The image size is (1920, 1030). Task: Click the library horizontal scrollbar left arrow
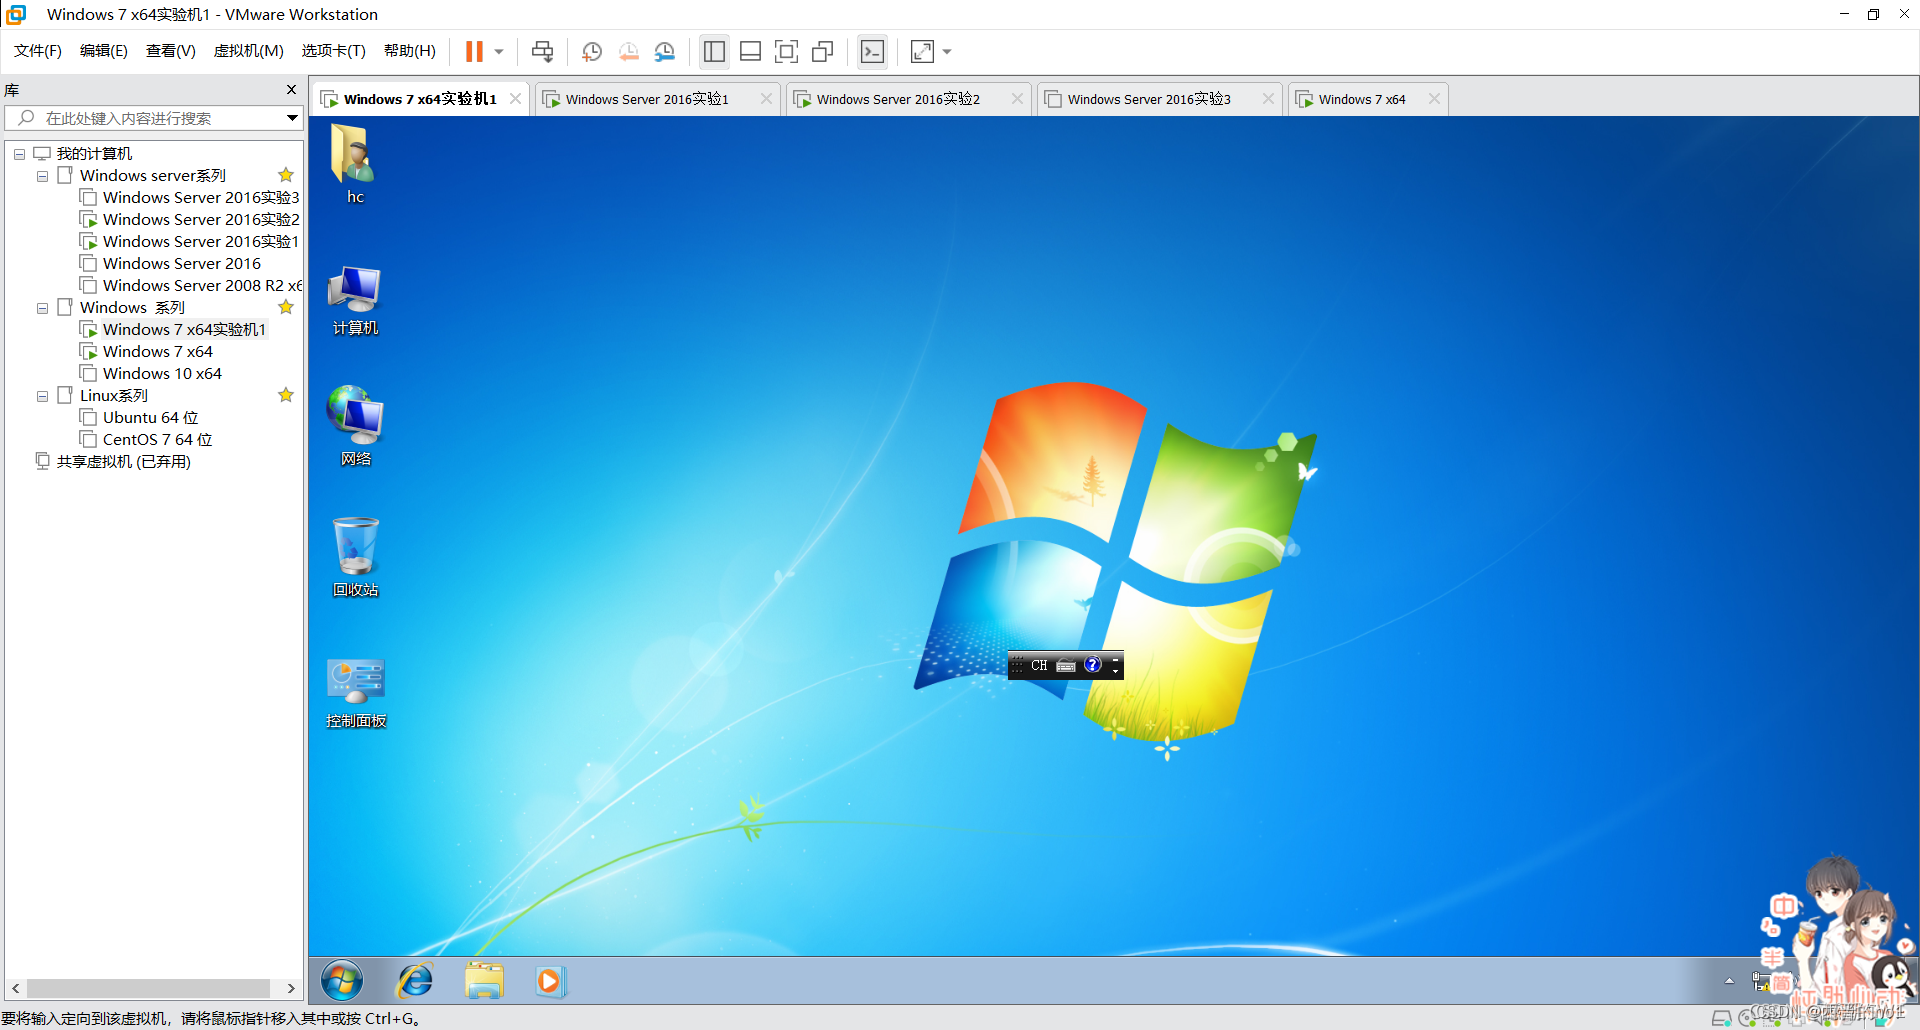click(15, 988)
